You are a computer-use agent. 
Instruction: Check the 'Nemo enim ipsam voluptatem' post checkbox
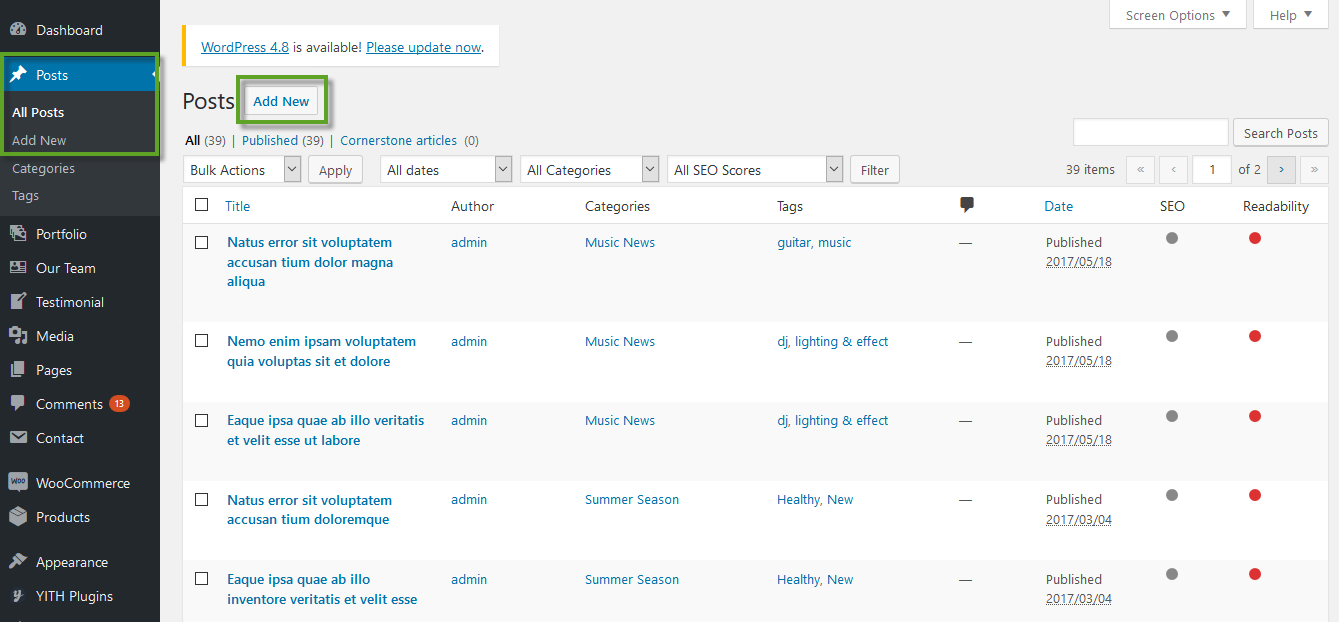click(x=202, y=341)
